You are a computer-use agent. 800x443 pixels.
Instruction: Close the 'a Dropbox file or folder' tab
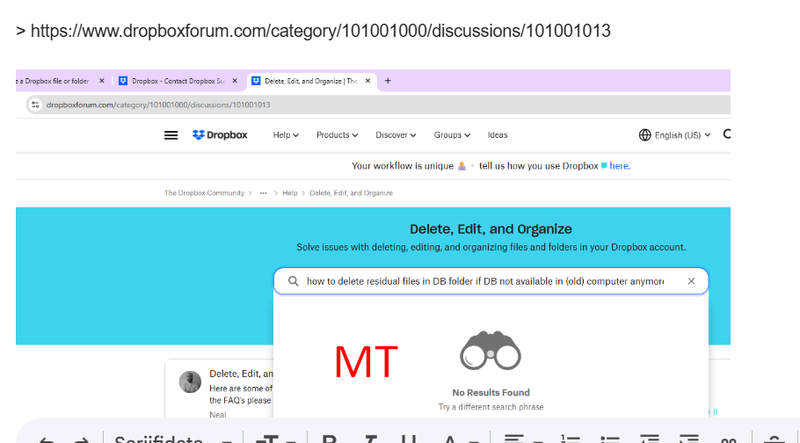coord(102,81)
